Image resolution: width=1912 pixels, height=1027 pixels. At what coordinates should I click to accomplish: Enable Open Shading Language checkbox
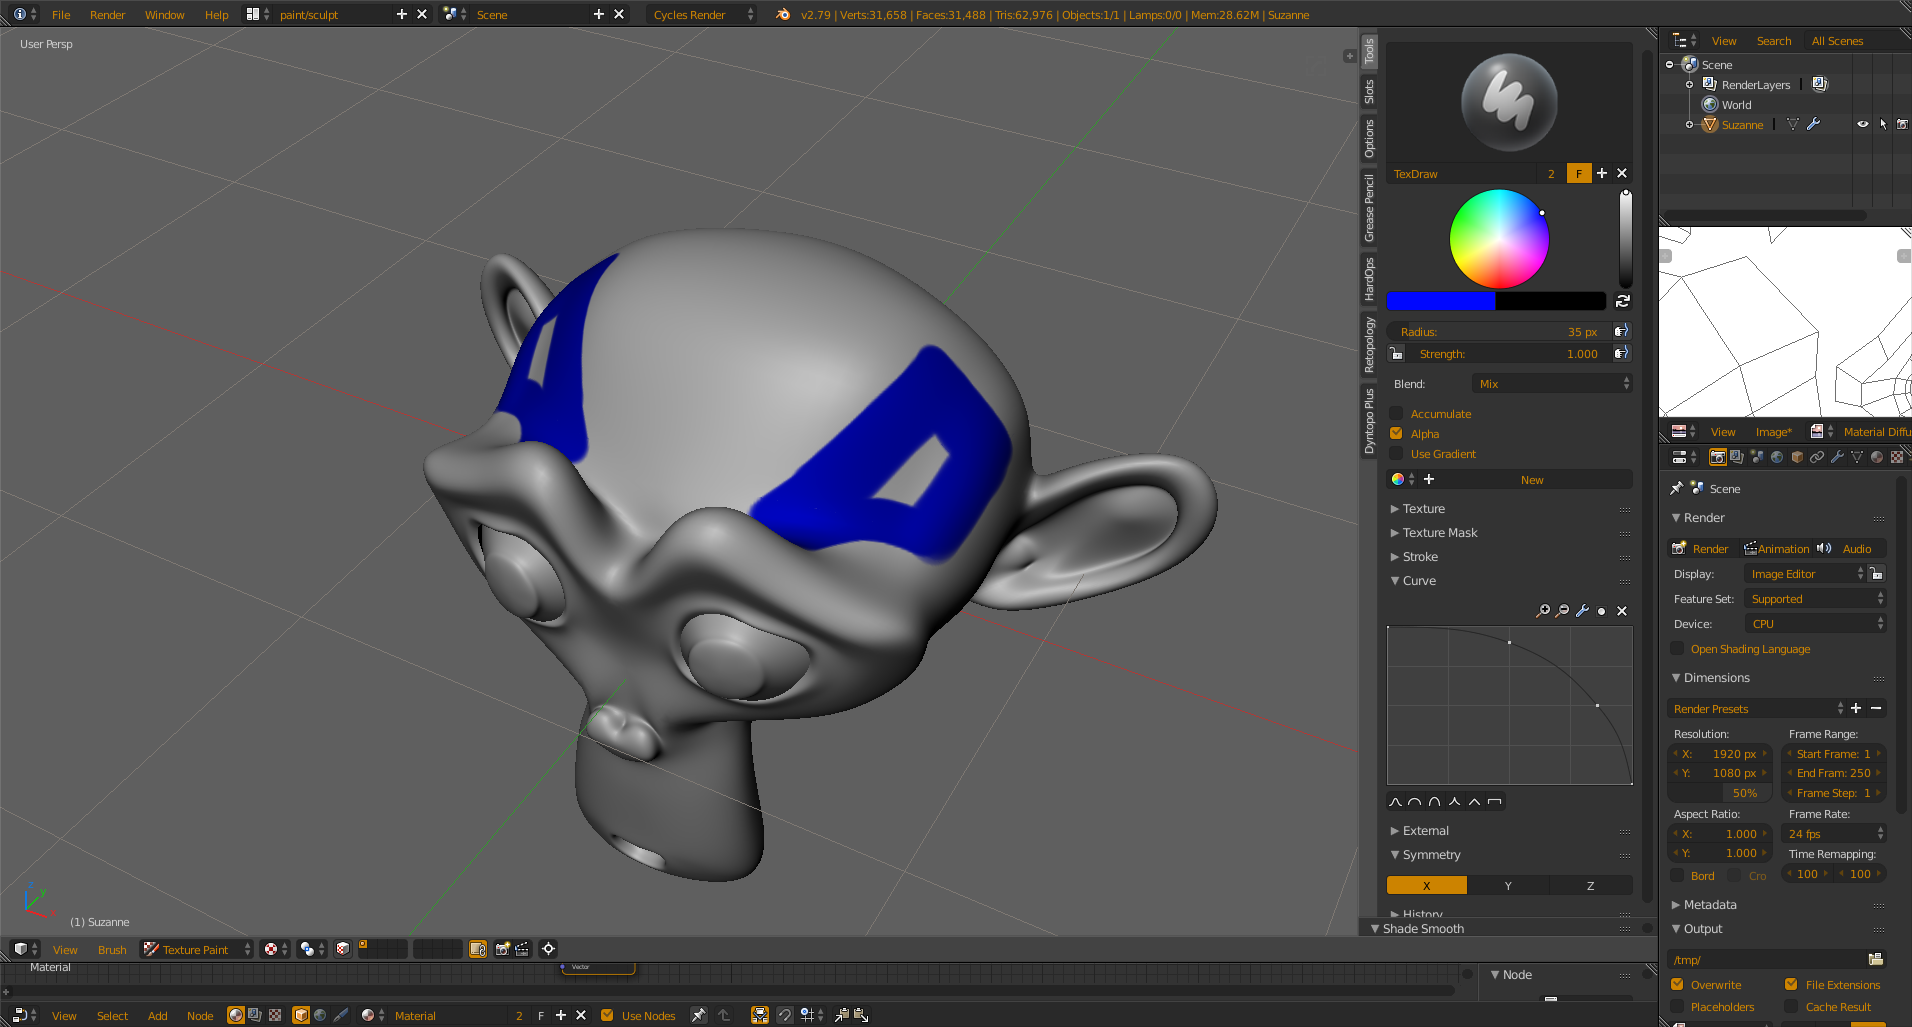[x=1677, y=649]
